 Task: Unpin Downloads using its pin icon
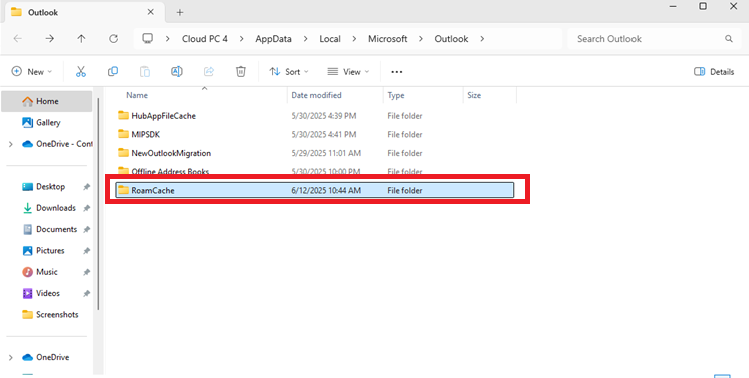[x=86, y=208]
